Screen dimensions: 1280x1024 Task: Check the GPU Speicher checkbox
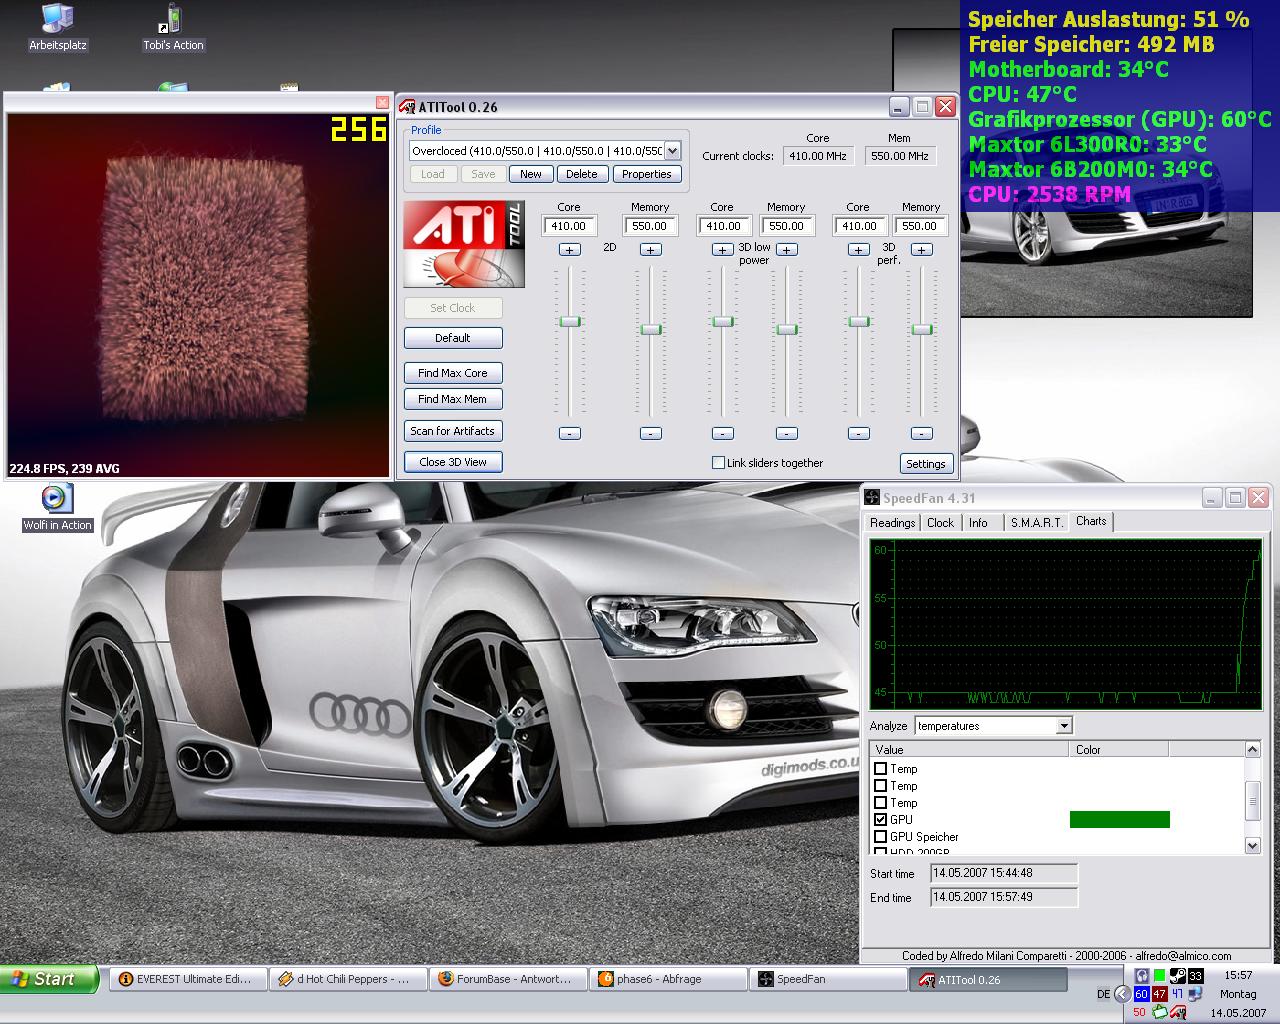[881, 837]
